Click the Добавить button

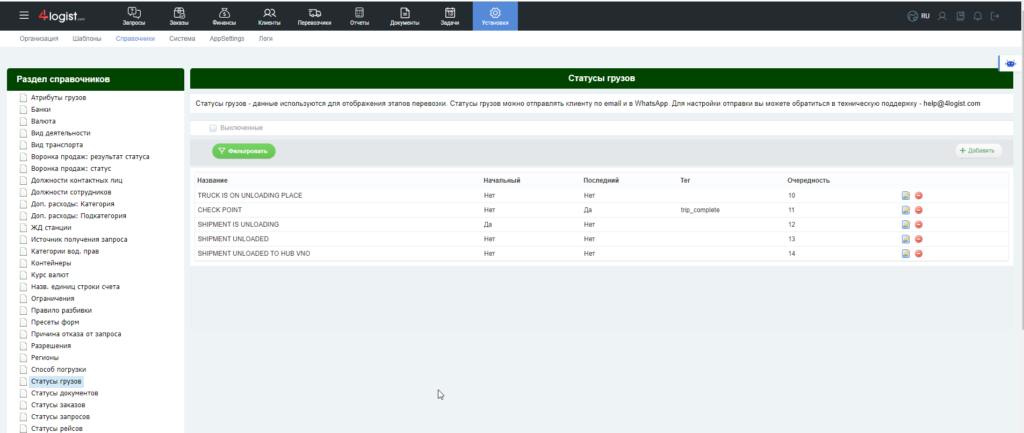click(977, 151)
